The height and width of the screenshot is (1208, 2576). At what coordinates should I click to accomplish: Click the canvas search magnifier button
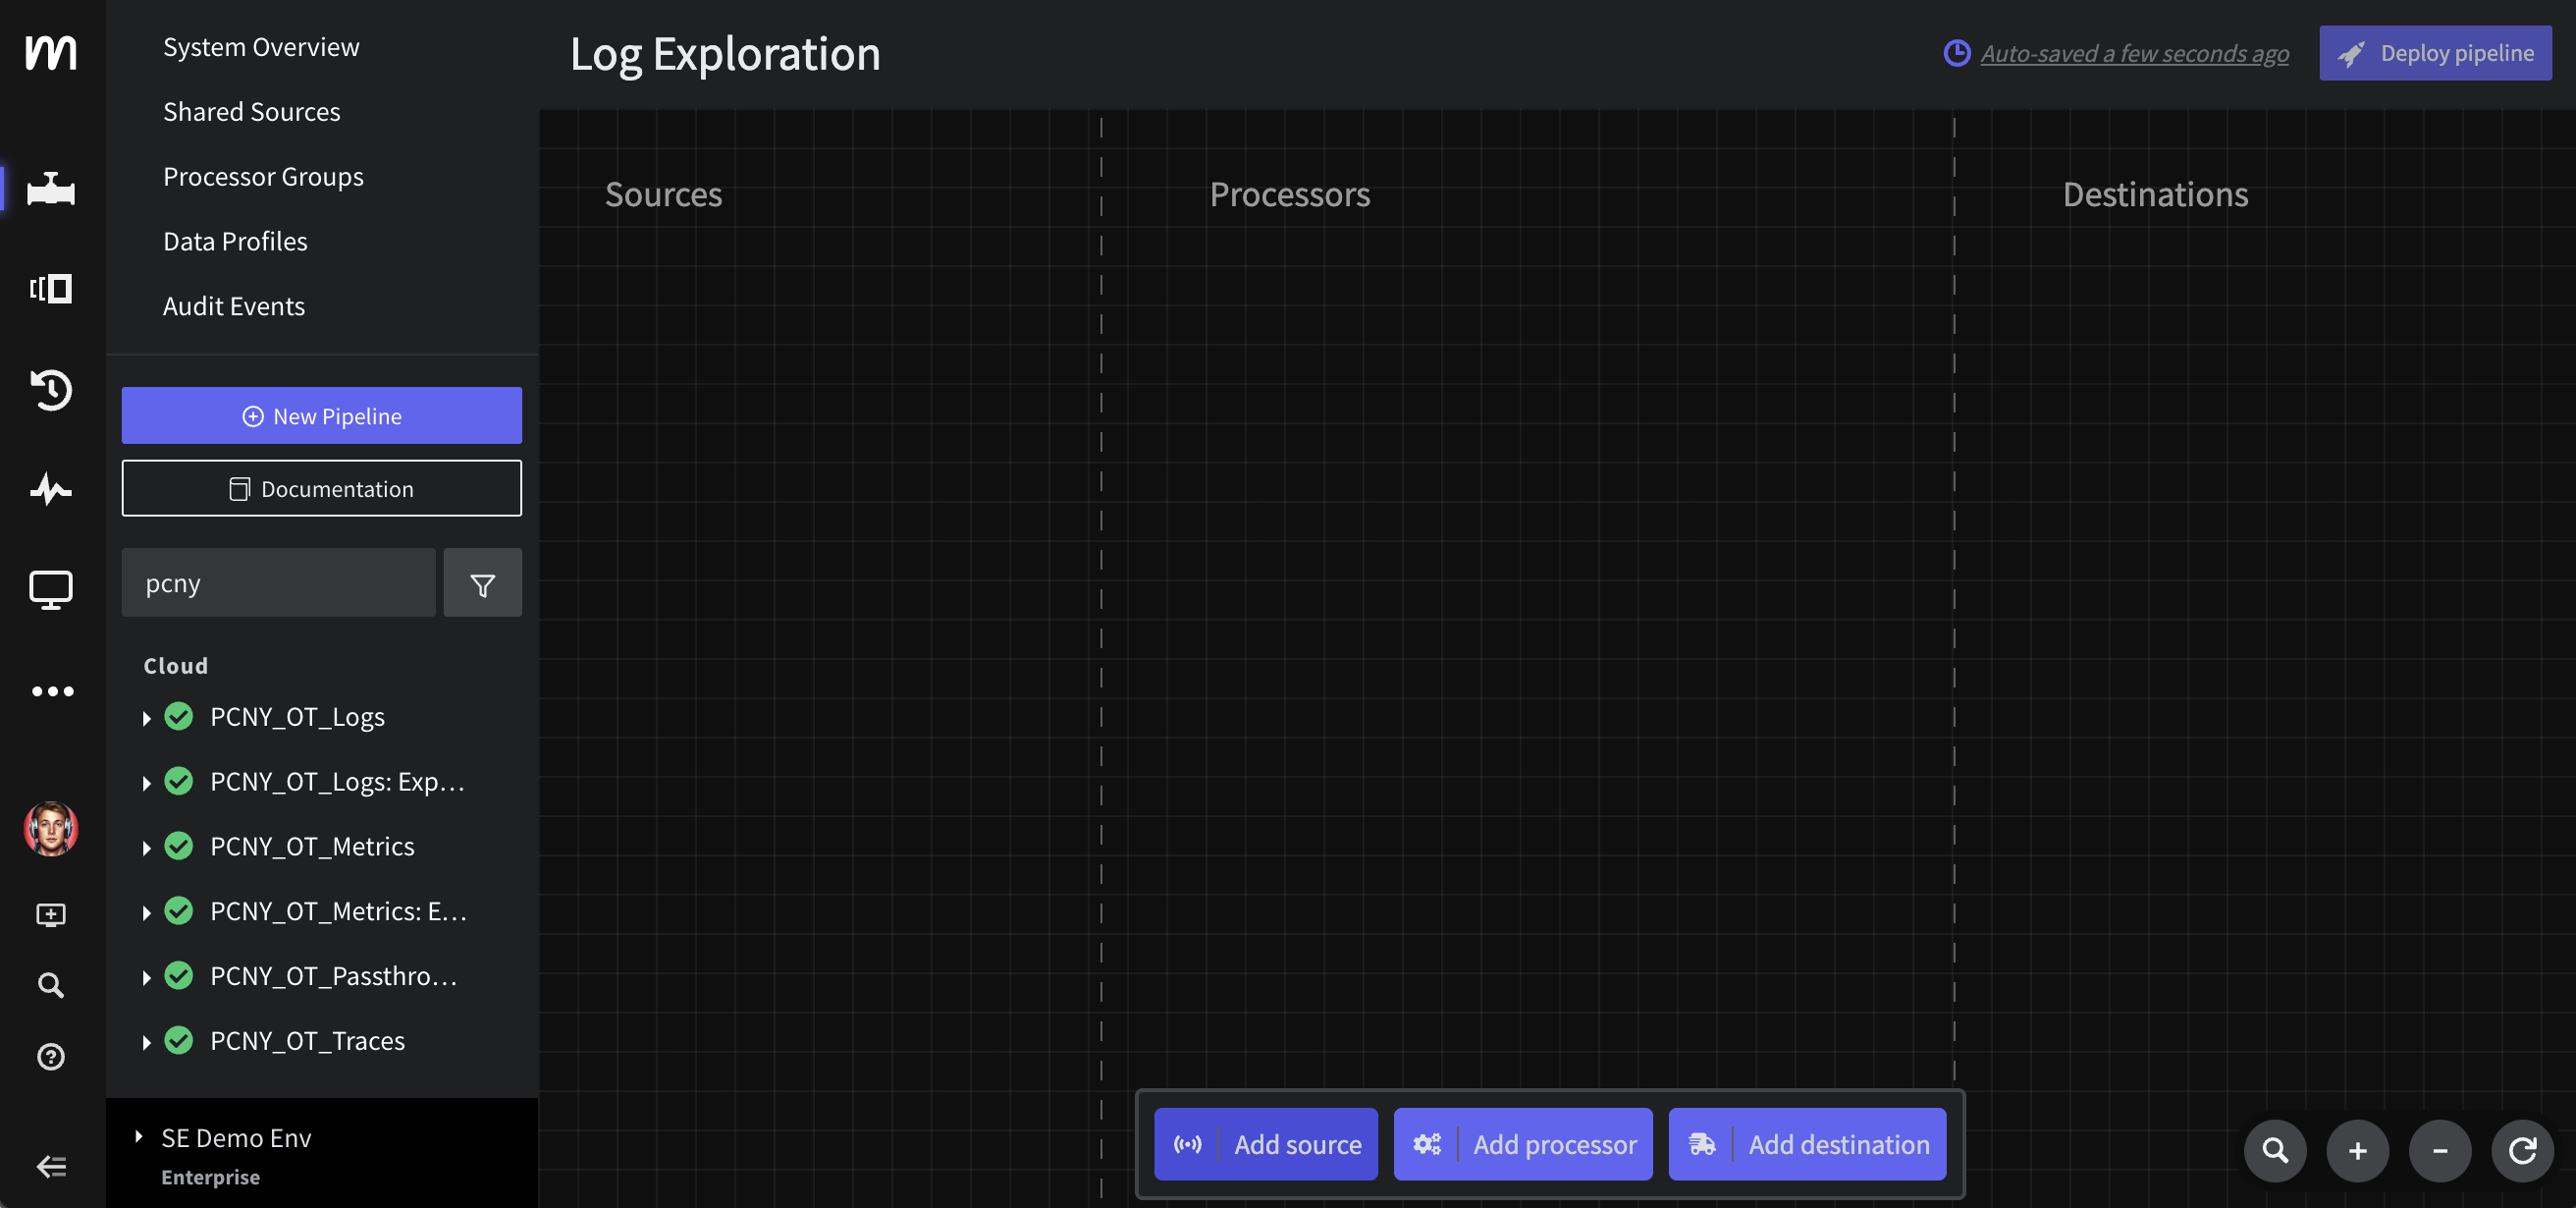(x=2275, y=1150)
